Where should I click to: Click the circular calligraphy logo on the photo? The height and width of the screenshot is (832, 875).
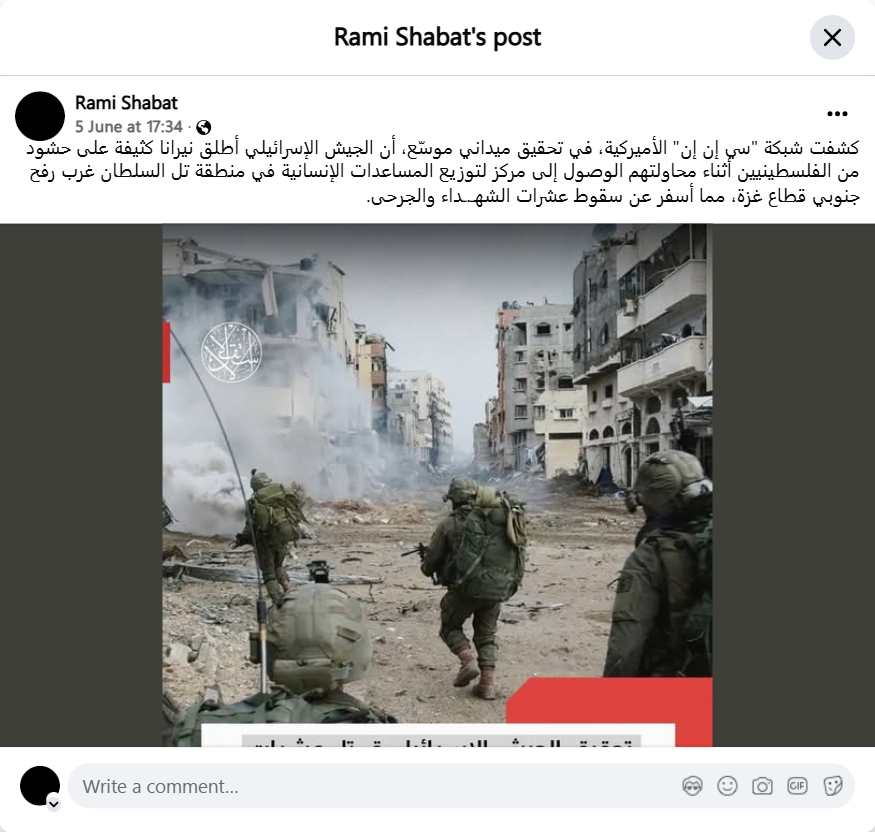pos(232,353)
